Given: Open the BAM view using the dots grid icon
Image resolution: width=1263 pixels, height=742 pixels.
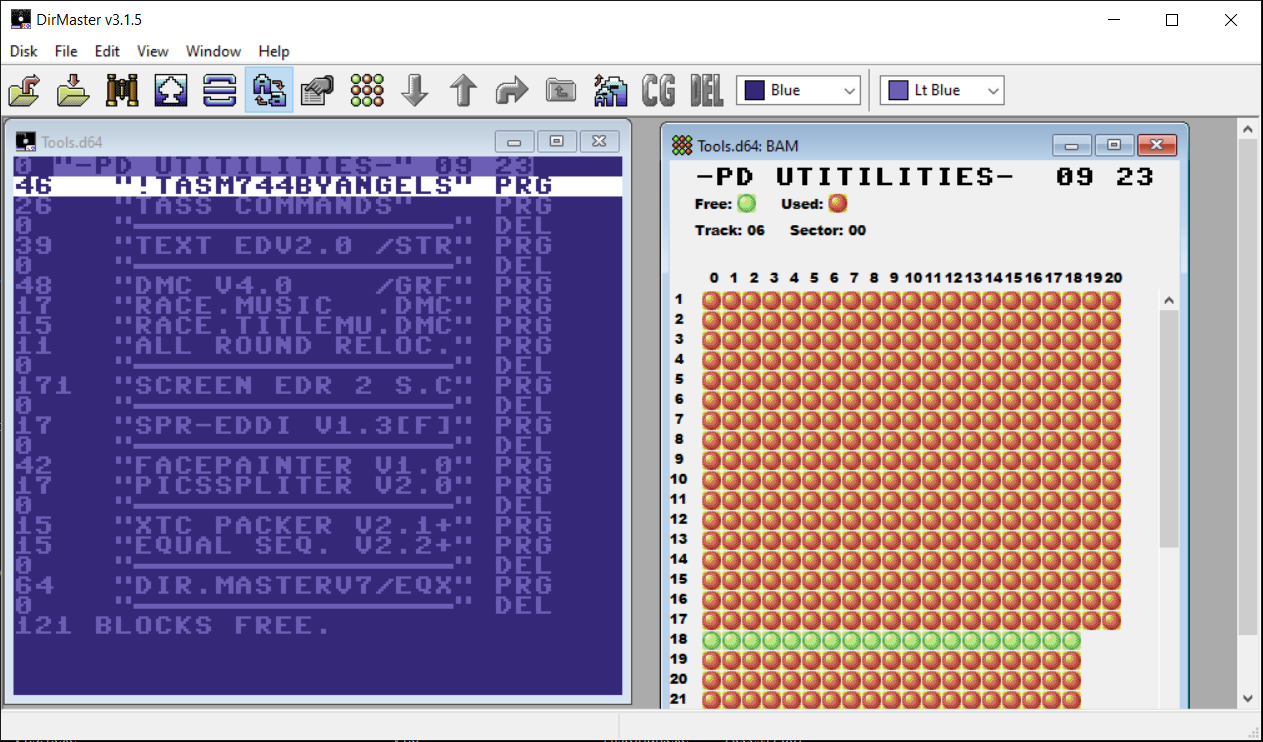Looking at the screenshot, I should [x=366, y=89].
